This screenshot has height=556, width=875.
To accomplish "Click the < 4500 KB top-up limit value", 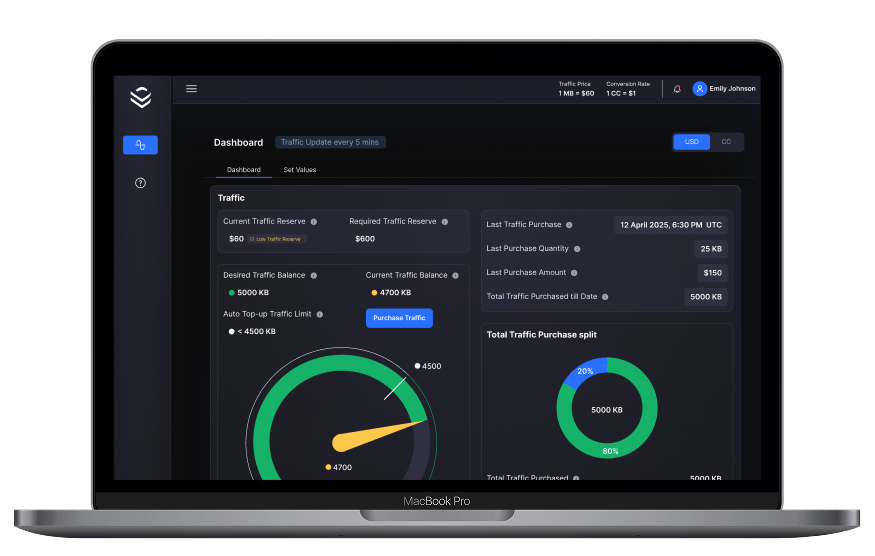I will pos(257,332).
